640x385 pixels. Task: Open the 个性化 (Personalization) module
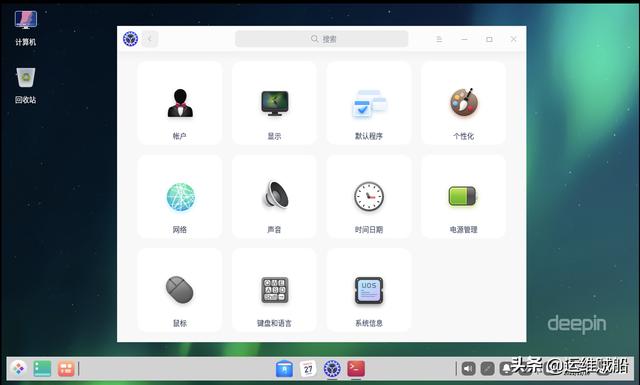pos(463,103)
